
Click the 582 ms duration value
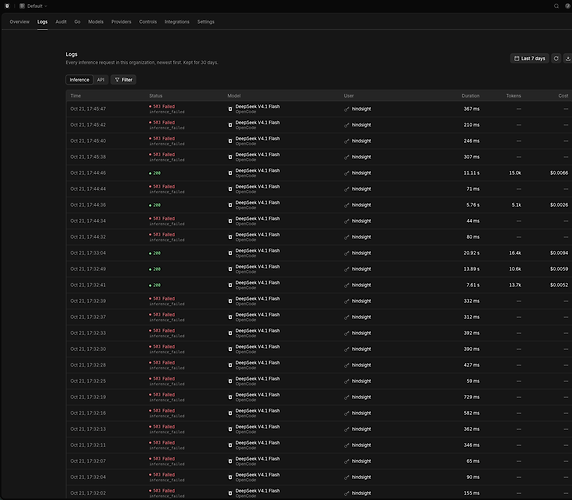(471, 413)
